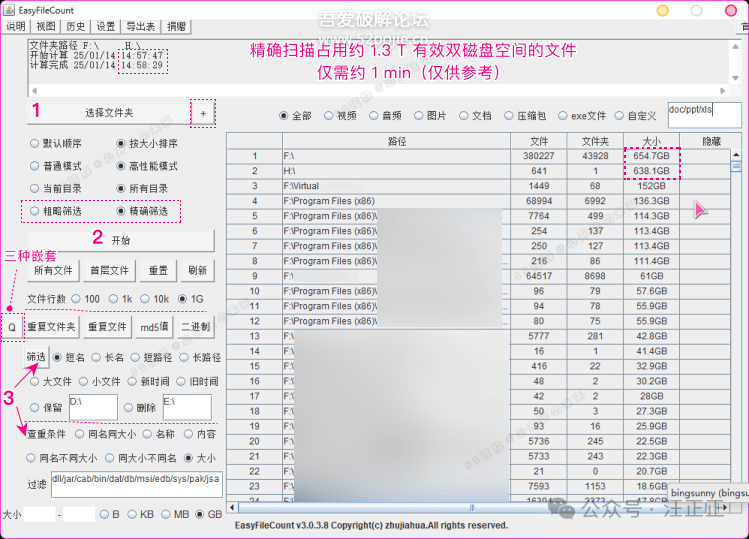This screenshot has height=539, width=749.
Task: Click the 大小 column header
Action: 652,141
